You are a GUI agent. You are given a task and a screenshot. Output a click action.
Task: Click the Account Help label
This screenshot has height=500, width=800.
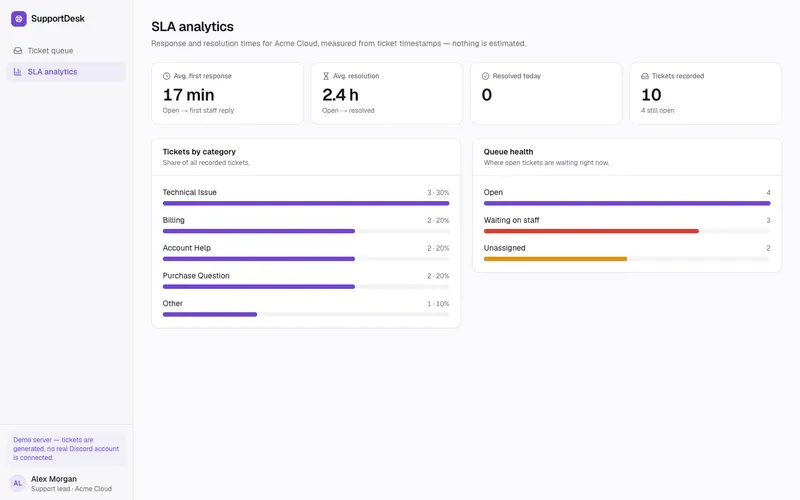186,248
